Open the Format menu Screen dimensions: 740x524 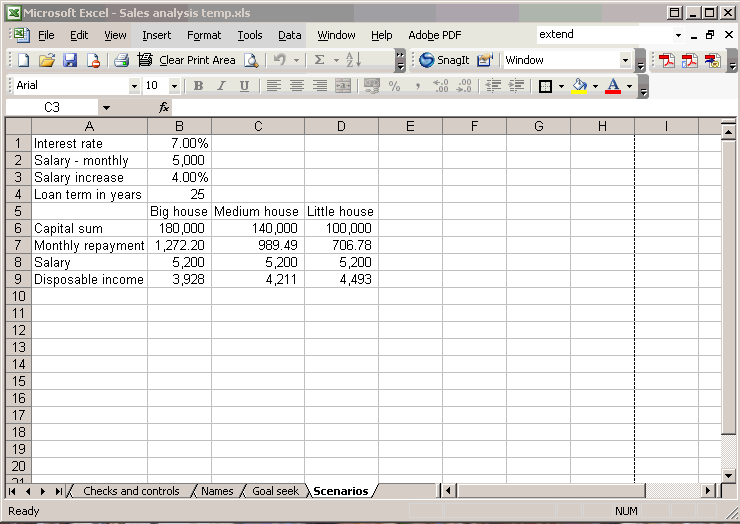pyautogui.click(x=204, y=35)
